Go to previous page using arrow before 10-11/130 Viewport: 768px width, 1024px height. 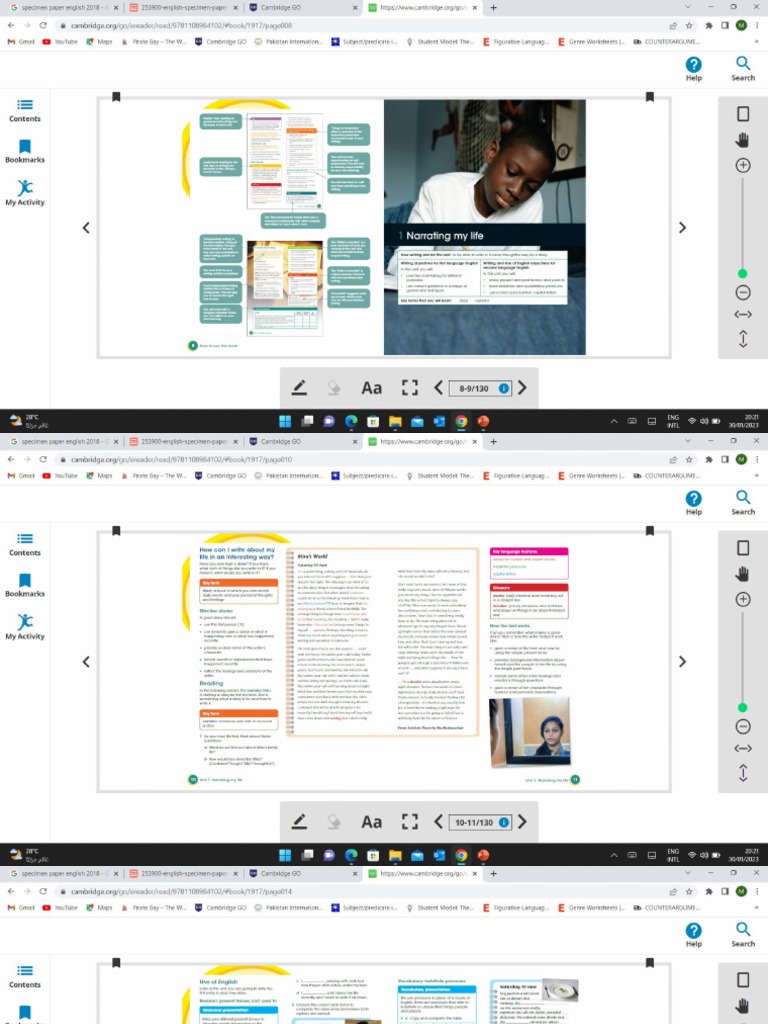click(x=438, y=822)
